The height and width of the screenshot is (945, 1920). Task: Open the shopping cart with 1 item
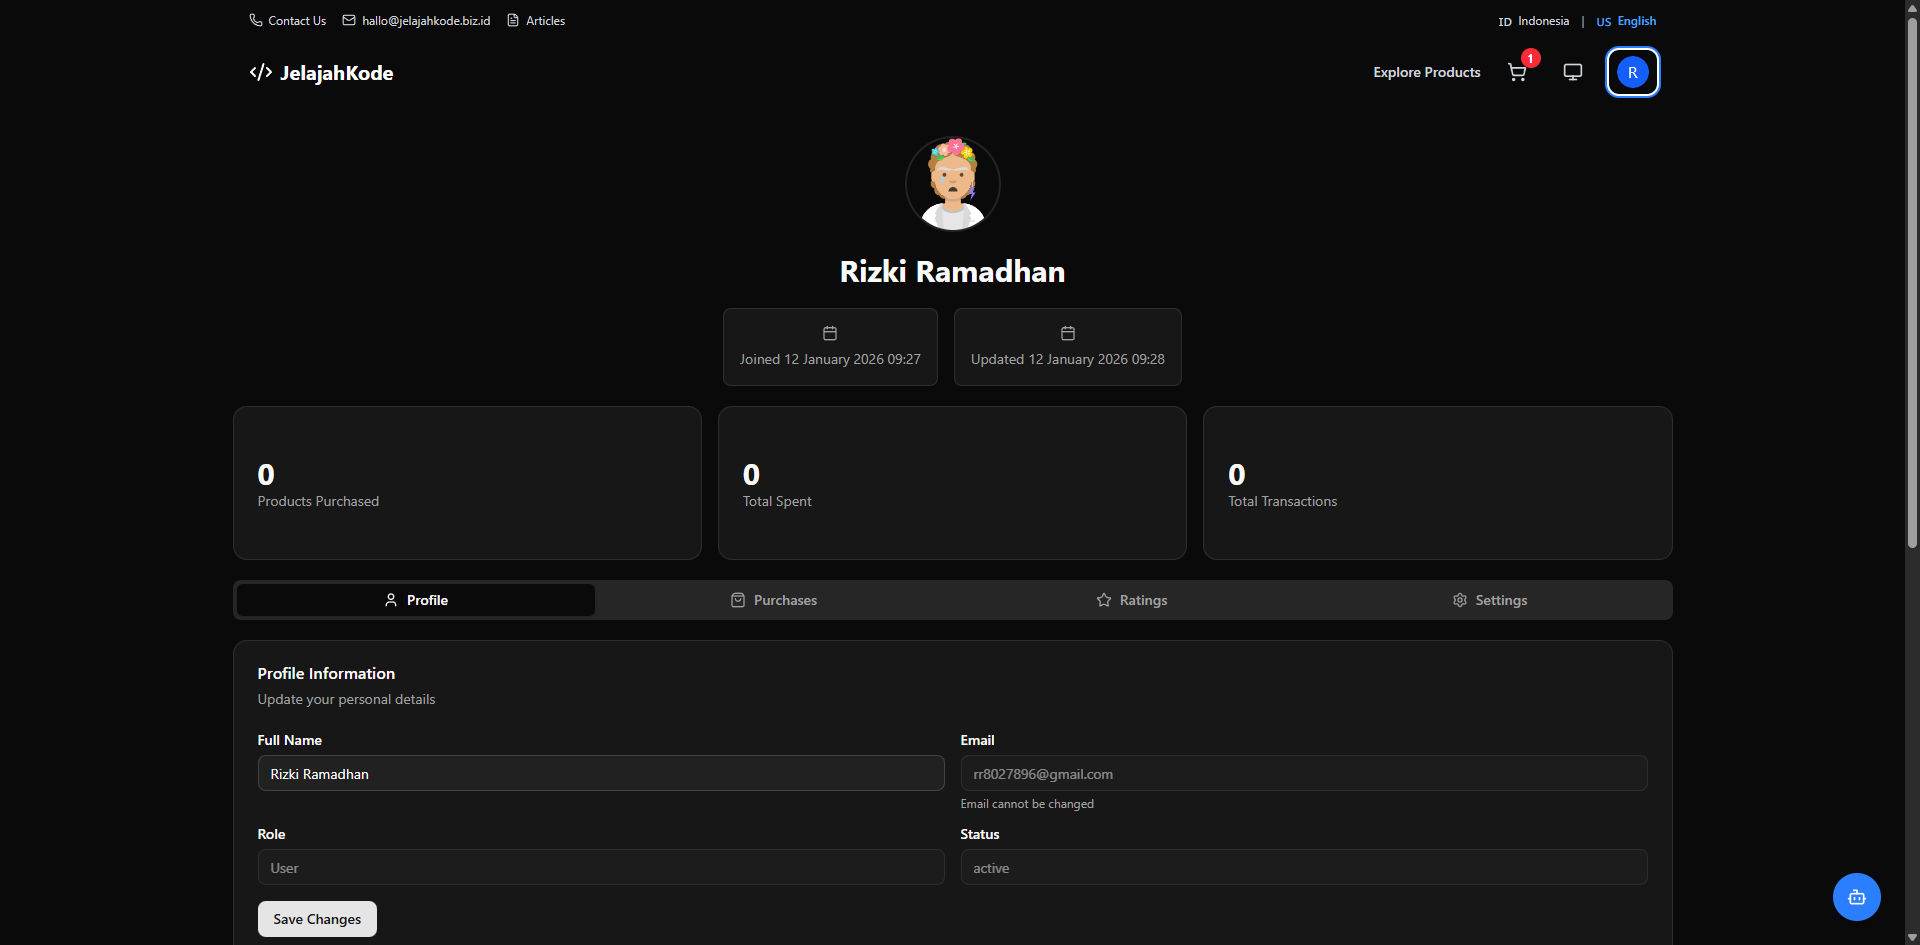pos(1517,72)
